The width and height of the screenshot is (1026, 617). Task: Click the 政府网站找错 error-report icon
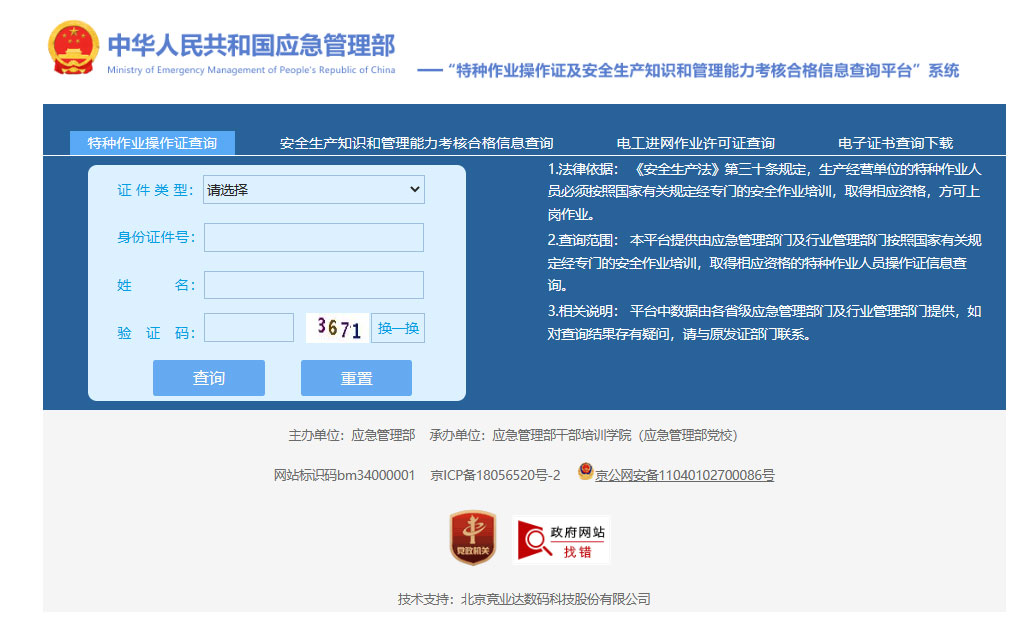561,540
